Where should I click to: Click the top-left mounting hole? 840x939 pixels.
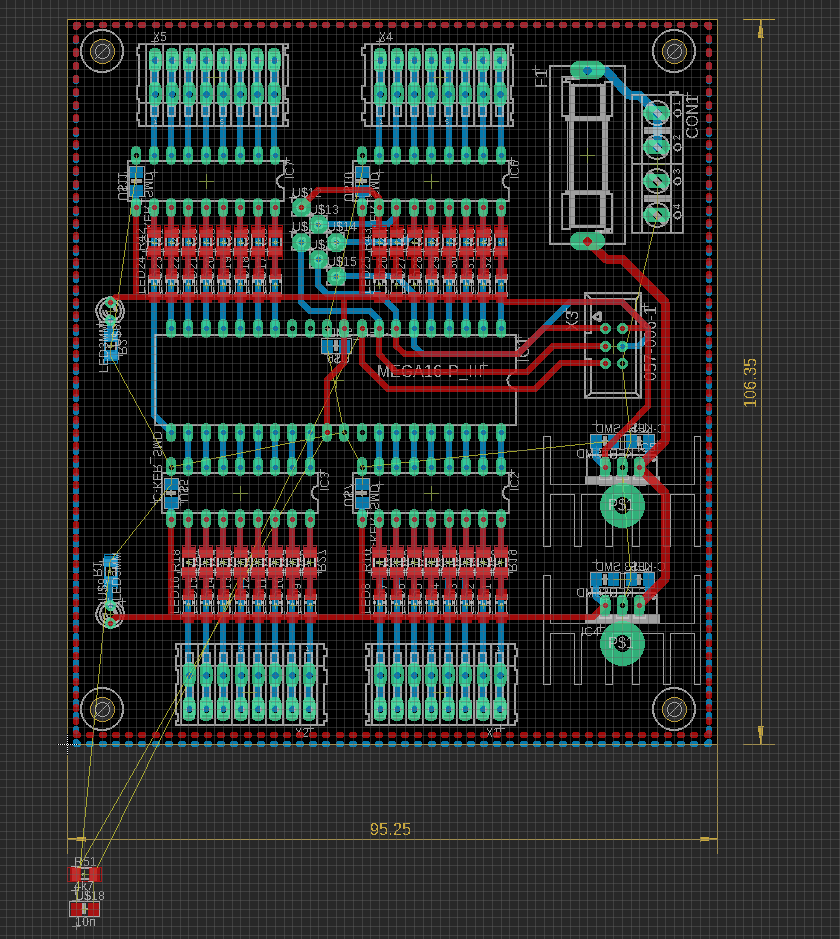pos(101,51)
